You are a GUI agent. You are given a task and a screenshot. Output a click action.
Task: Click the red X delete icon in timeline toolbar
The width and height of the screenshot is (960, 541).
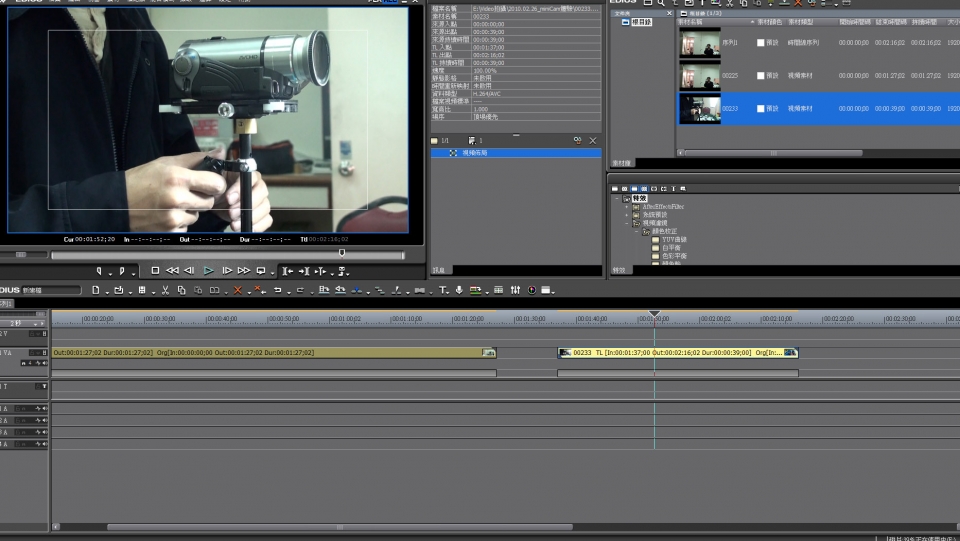click(x=238, y=290)
